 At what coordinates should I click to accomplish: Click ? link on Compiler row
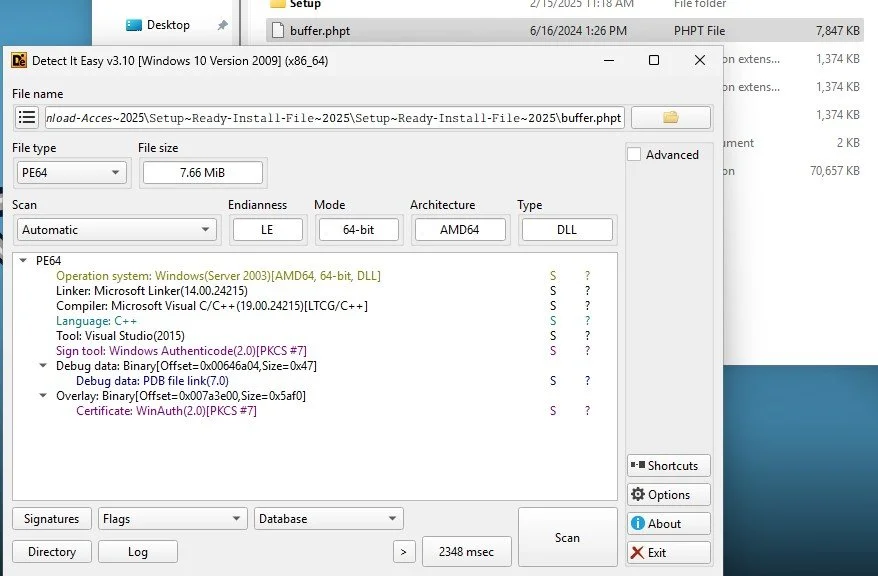point(587,306)
